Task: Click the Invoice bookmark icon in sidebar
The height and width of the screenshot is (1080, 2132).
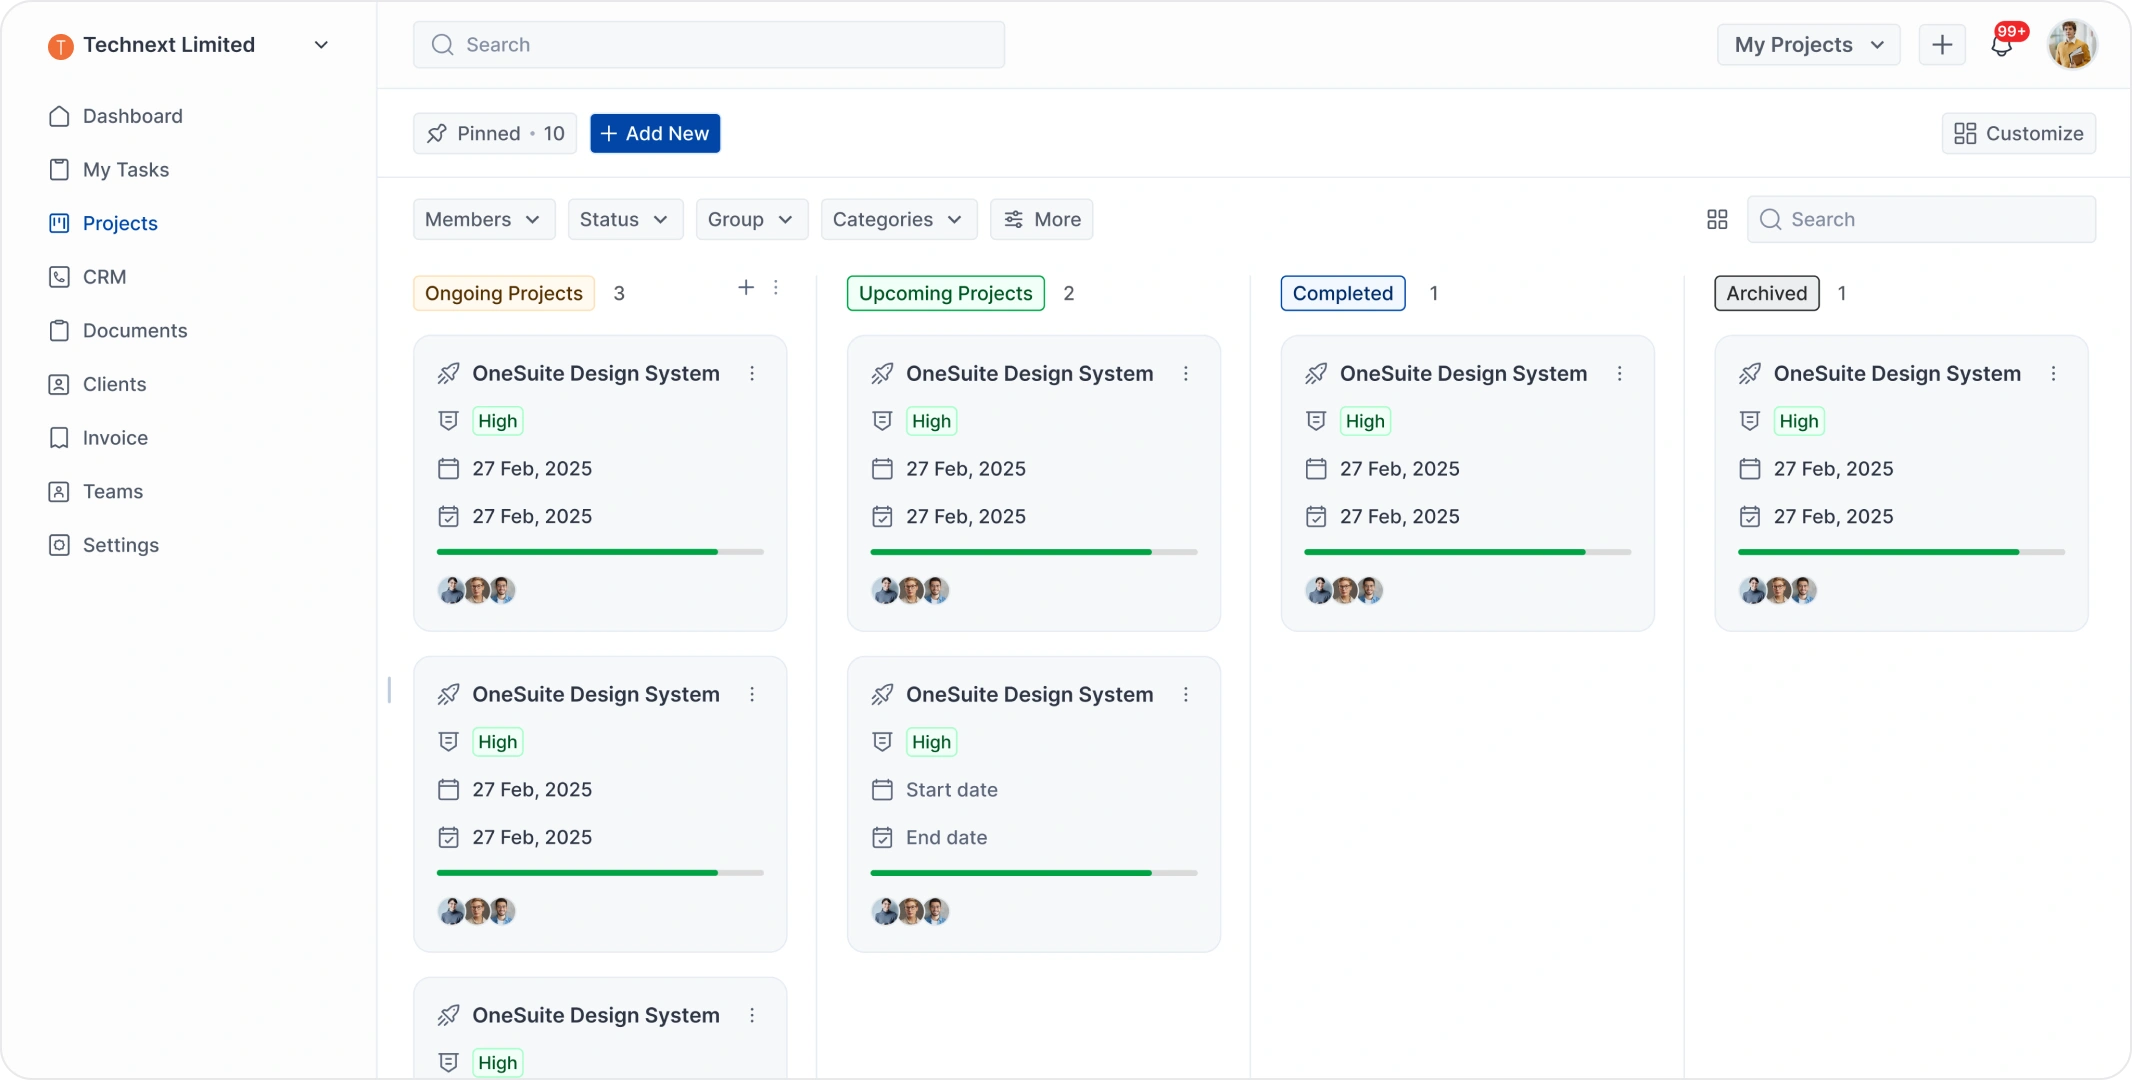Action: (59, 438)
